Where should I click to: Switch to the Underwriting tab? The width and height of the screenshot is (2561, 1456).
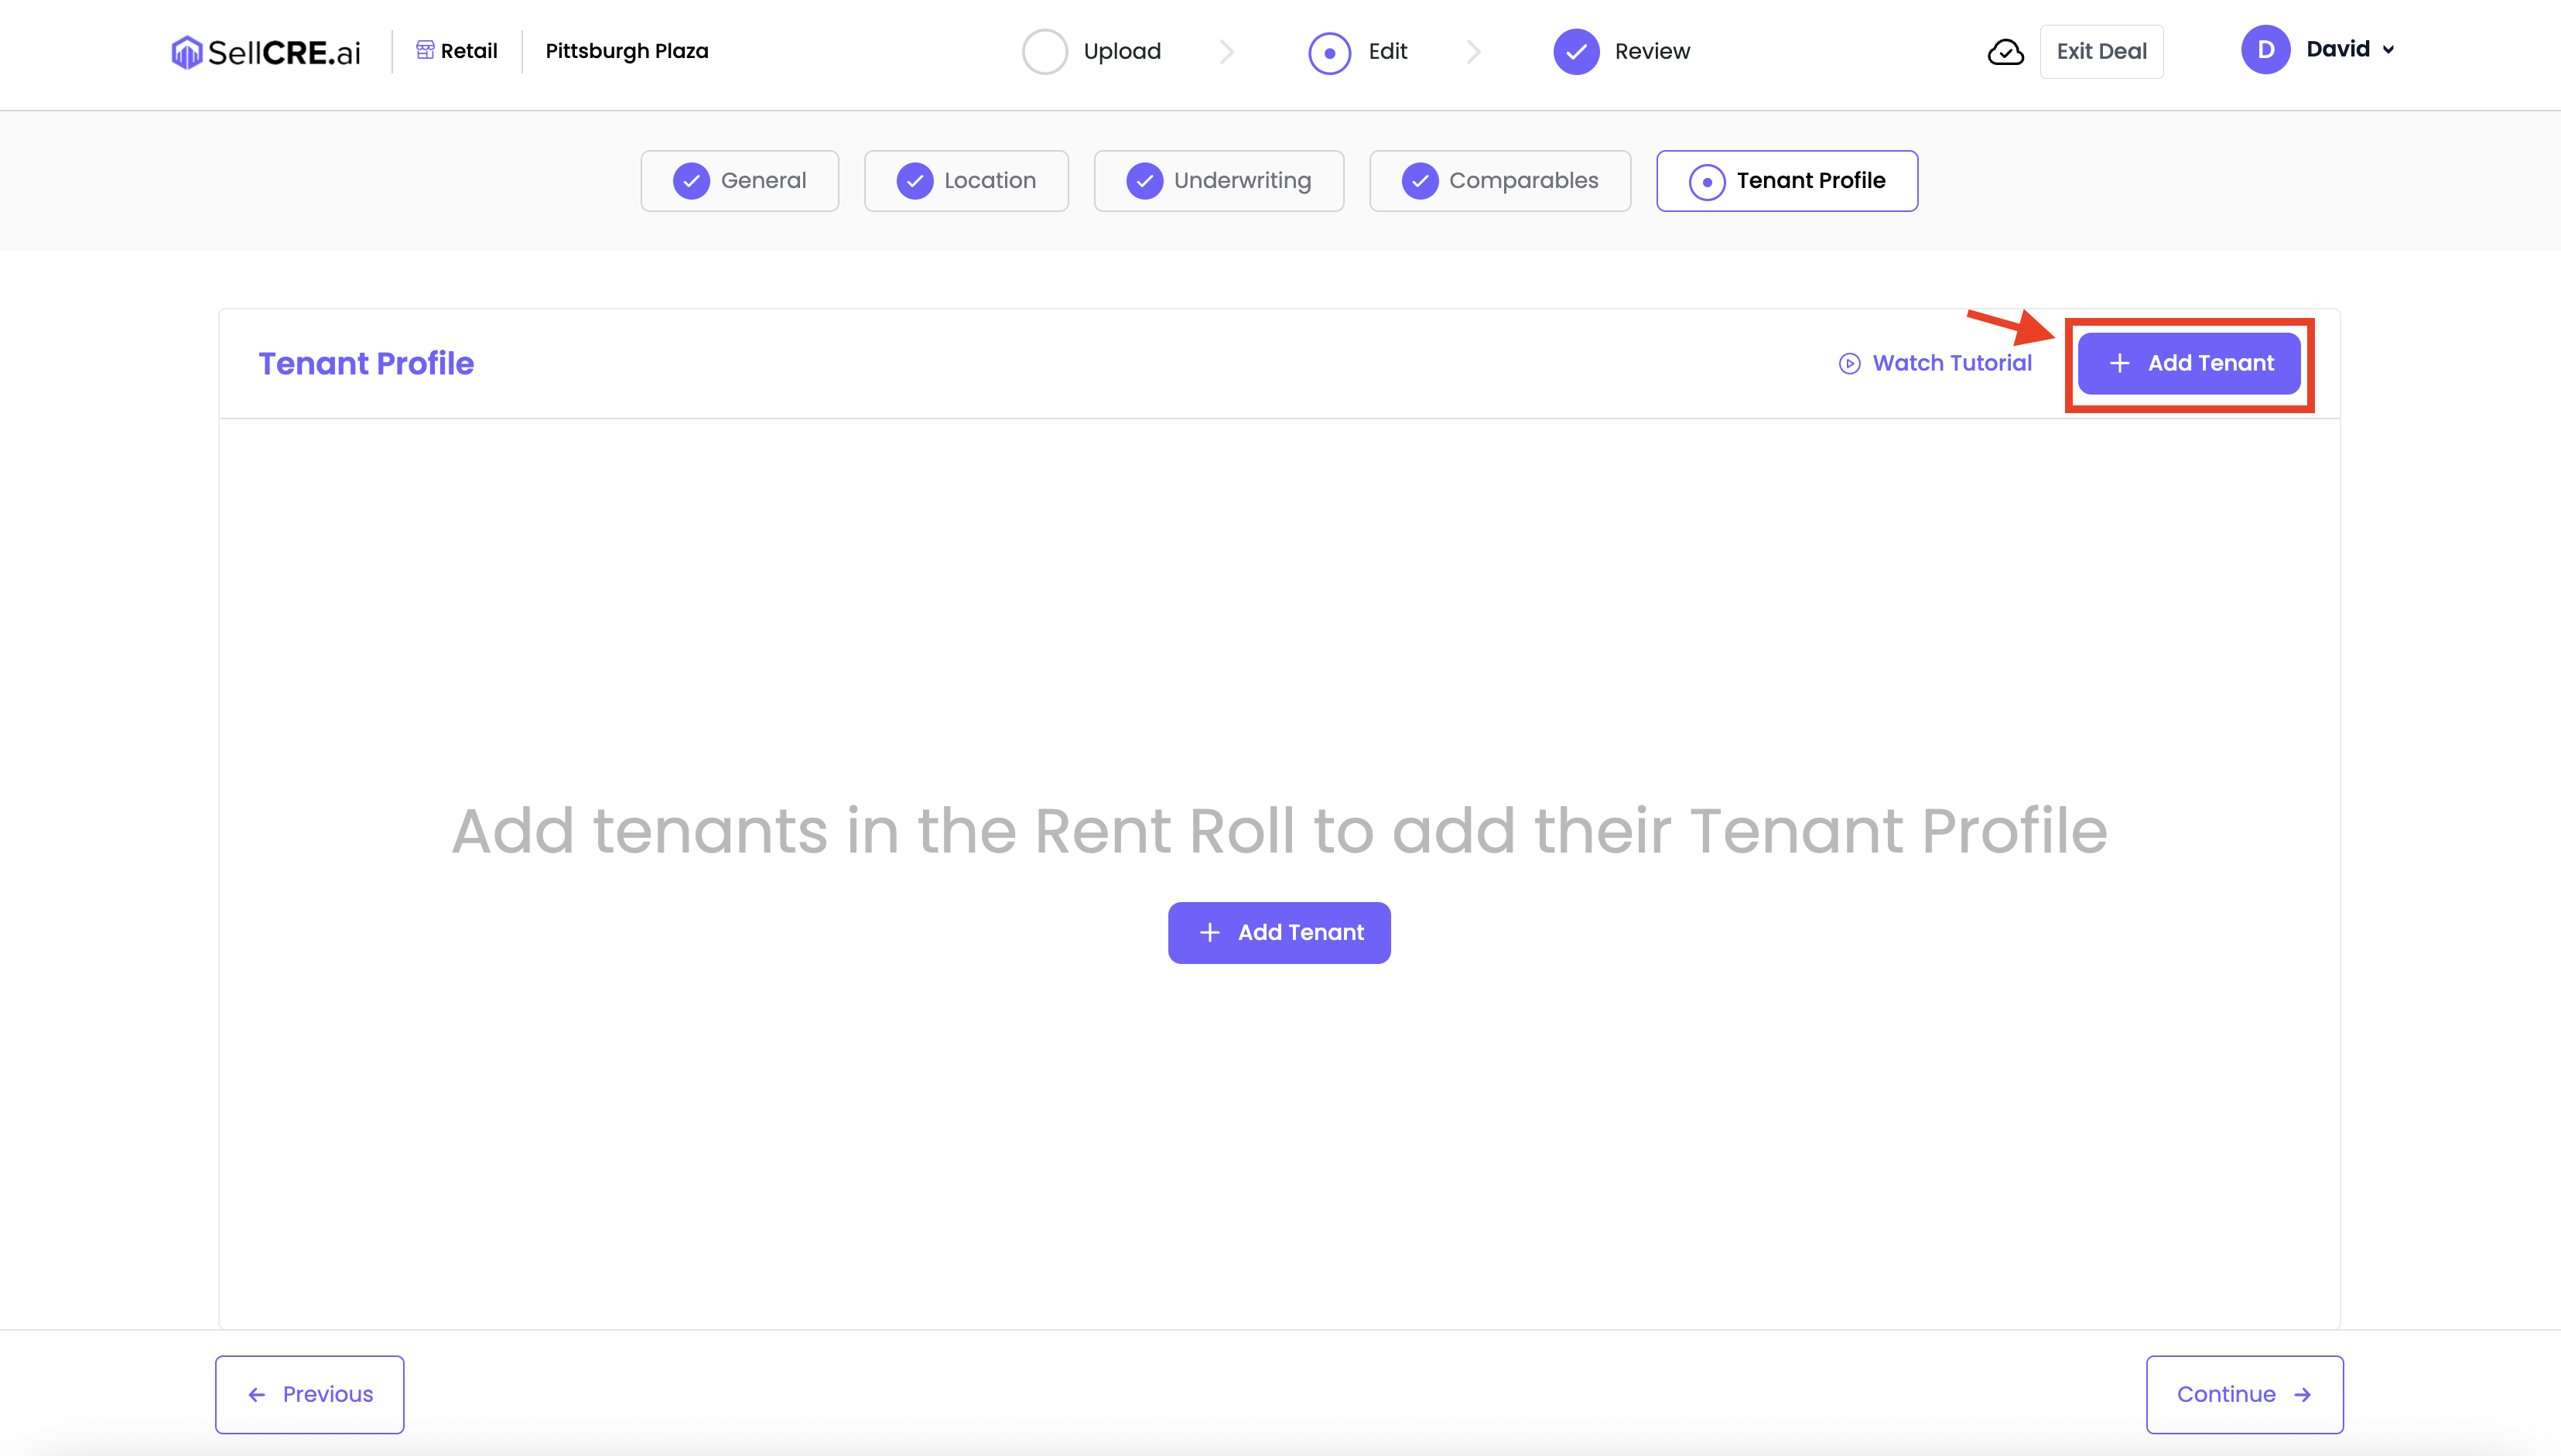pos(1218,181)
